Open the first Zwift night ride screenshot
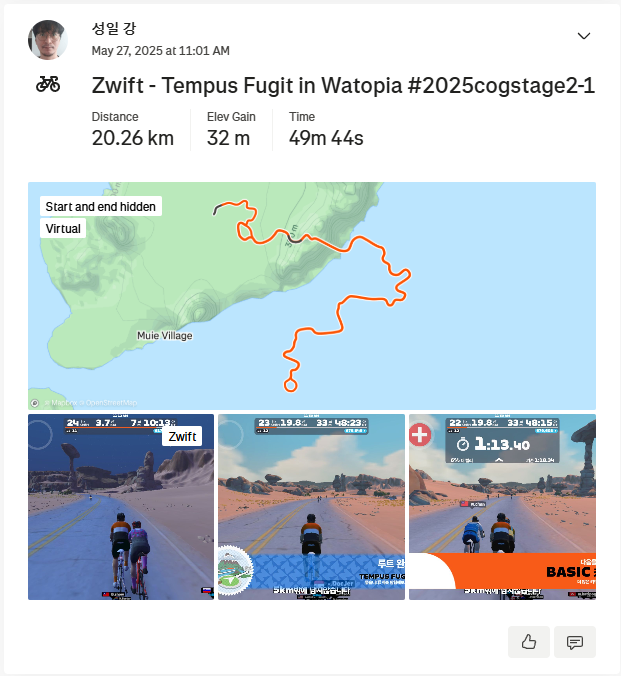The width and height of the screenshot is (621, 676). (121, 507)
